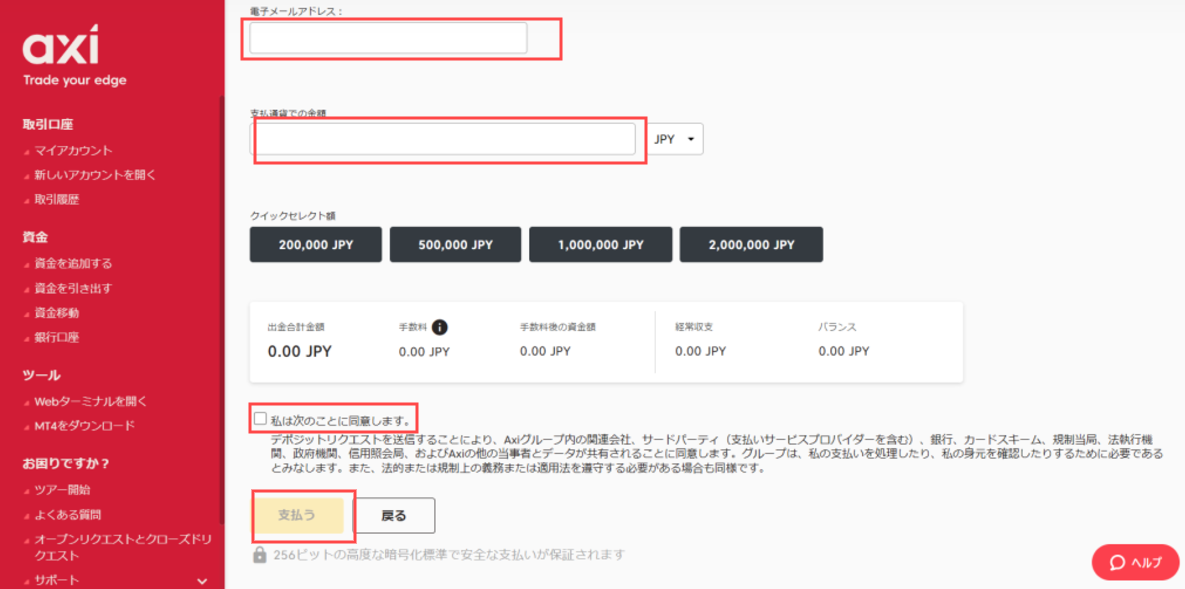Screen dimensions: 1185x589
Task: Open the ヘルプ chat bubble
Action: tap(1135, 562)
